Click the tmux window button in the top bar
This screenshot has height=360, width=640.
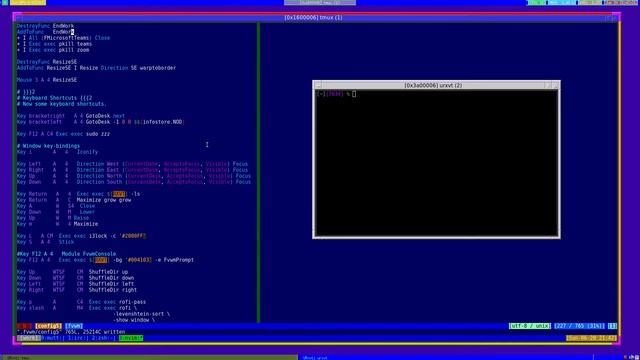320,2
